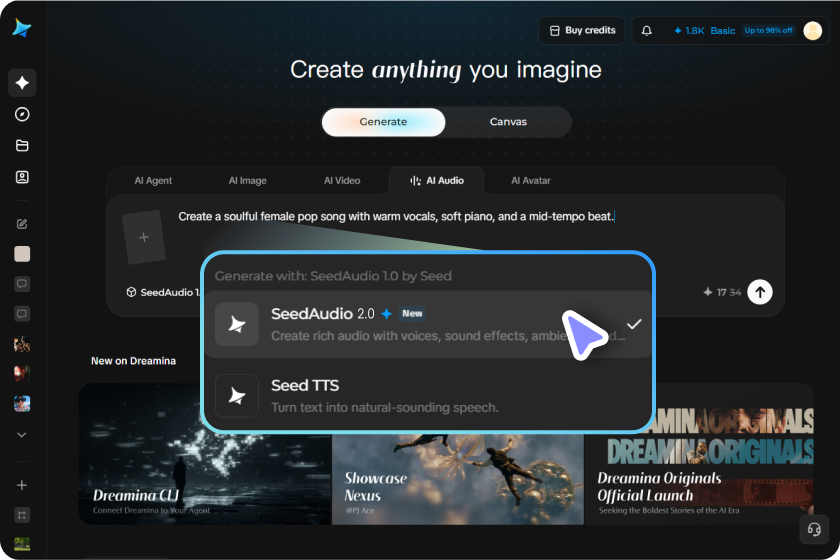
Task: Click into the song prompt text field
Action: 396,216
